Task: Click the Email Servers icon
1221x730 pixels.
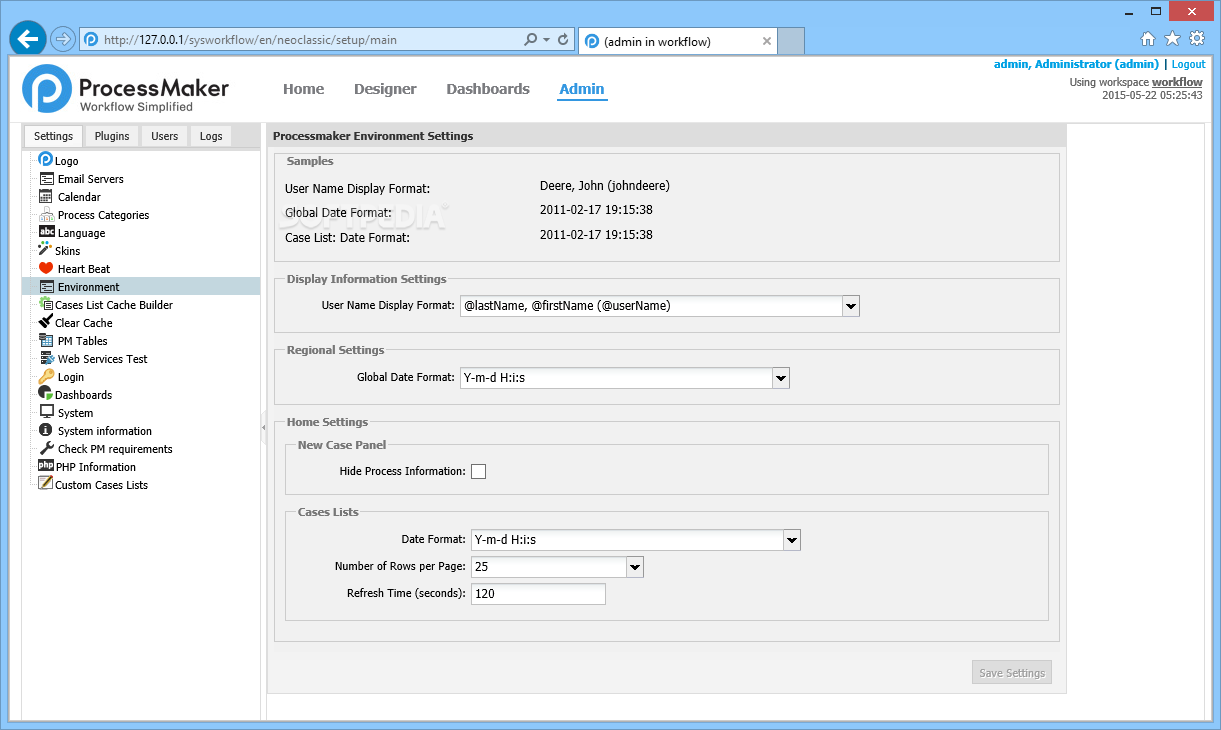Action: coord(46,179)
